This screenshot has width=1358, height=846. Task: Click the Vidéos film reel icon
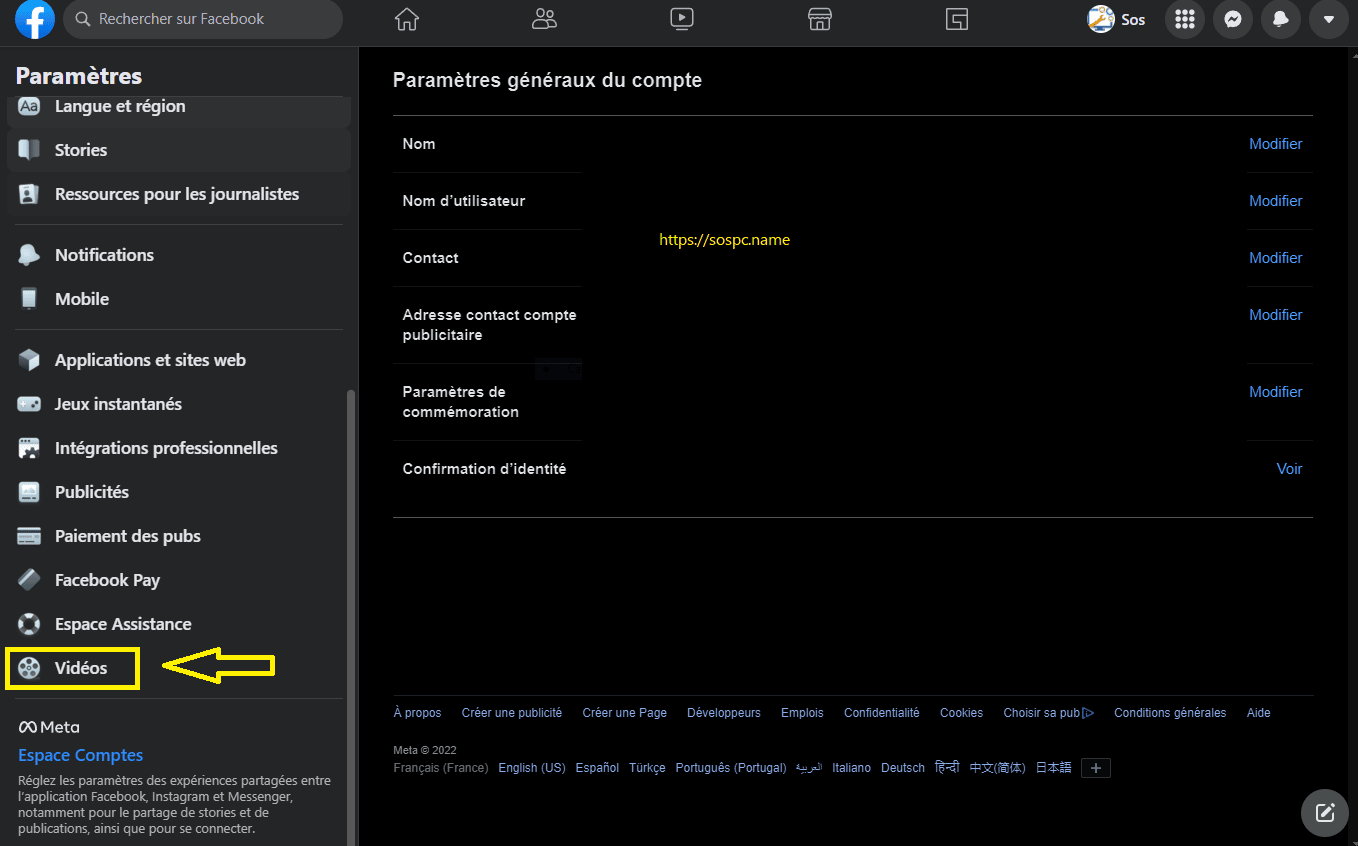(x=29, y=668)
